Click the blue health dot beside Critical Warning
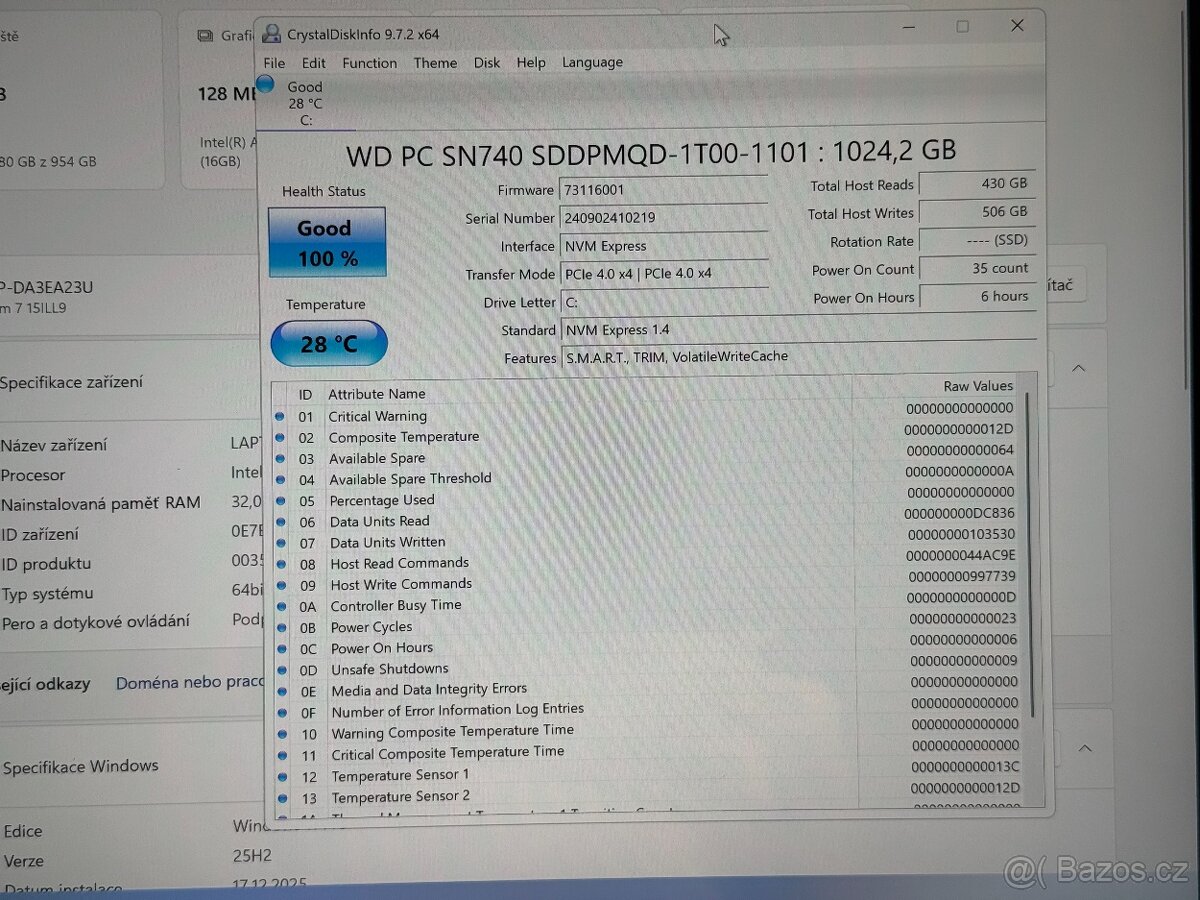 click(282, 416)
